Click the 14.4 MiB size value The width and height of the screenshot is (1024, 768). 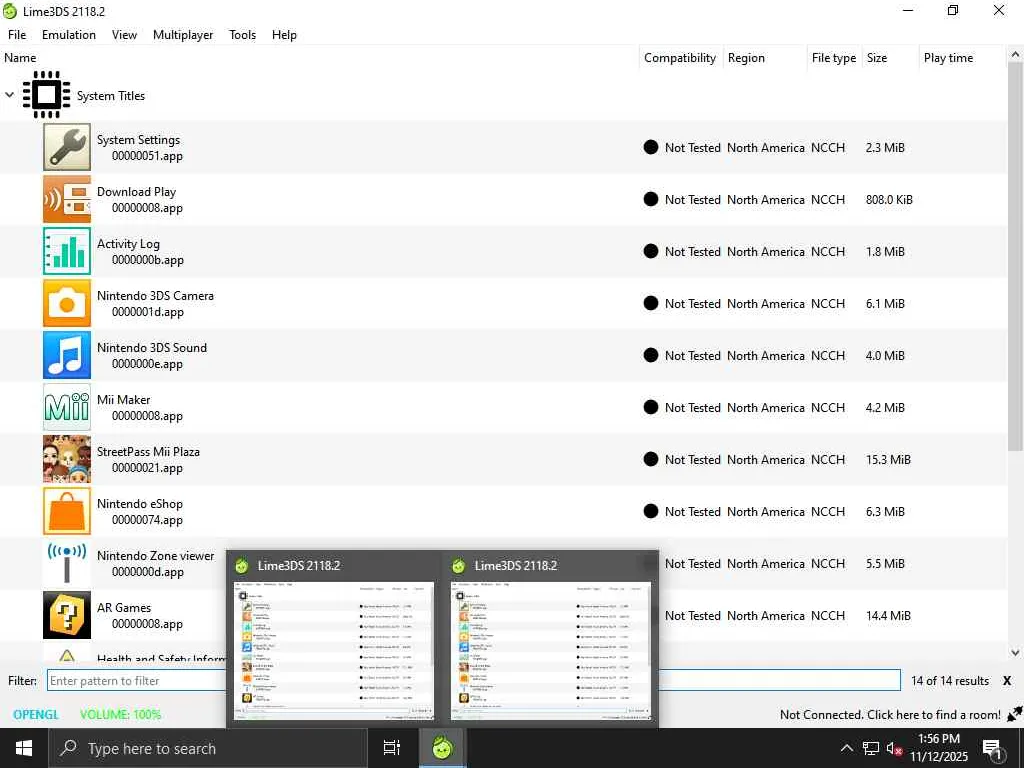point(888,615)
